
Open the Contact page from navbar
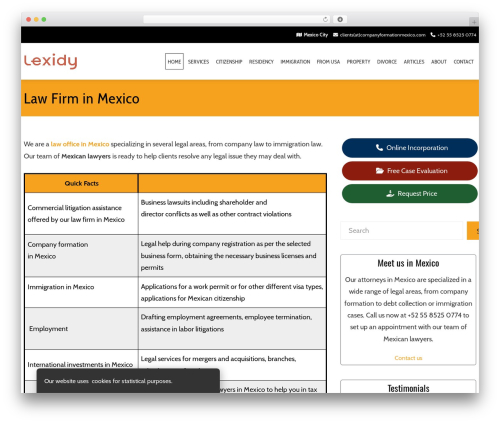tap(463, 62)
